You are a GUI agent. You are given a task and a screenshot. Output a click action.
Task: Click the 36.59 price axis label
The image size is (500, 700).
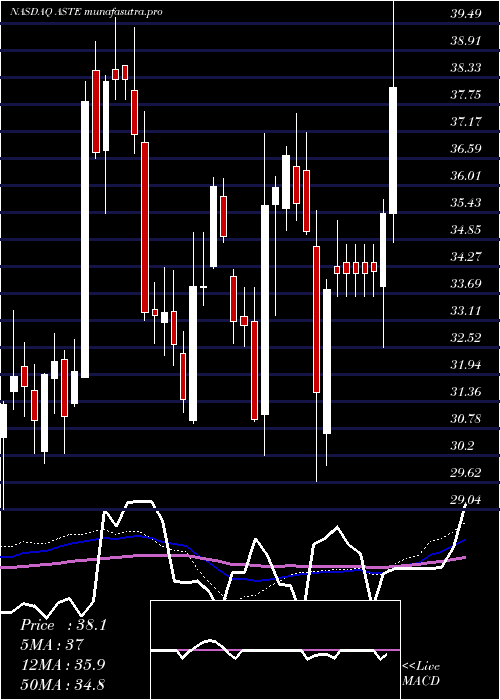466,149
